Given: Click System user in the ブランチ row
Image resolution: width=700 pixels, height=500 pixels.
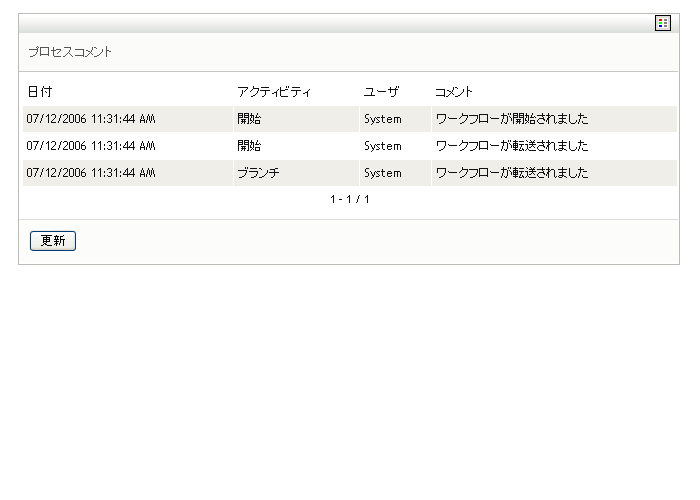Looking at the screenshot, I should 382,173.
